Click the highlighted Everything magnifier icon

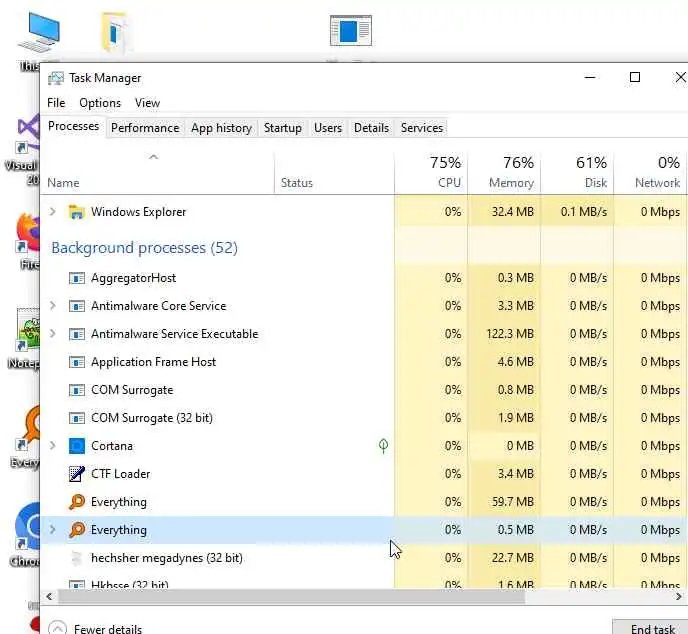(x=77, y=530)
